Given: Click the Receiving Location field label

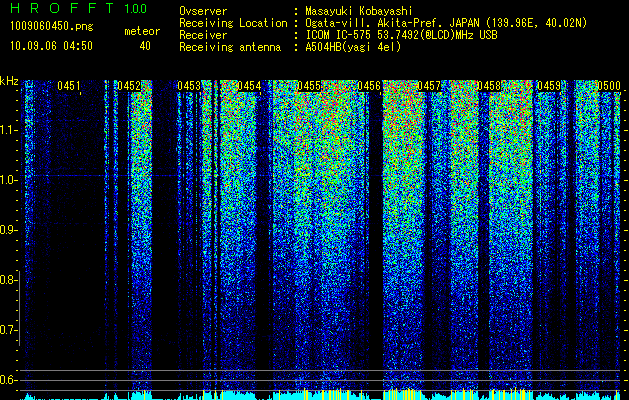Looking at the screenshot, I should pyautogui.click(x=233, y=23).
